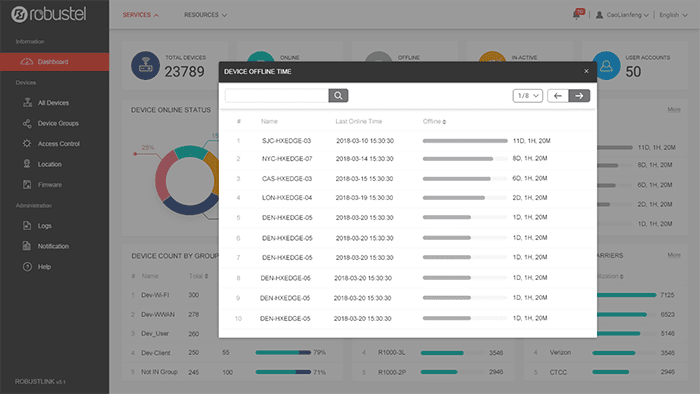Viewport: 700px width, 394px height.
Task: Open the English language dropdown
Action: (673, 15)
